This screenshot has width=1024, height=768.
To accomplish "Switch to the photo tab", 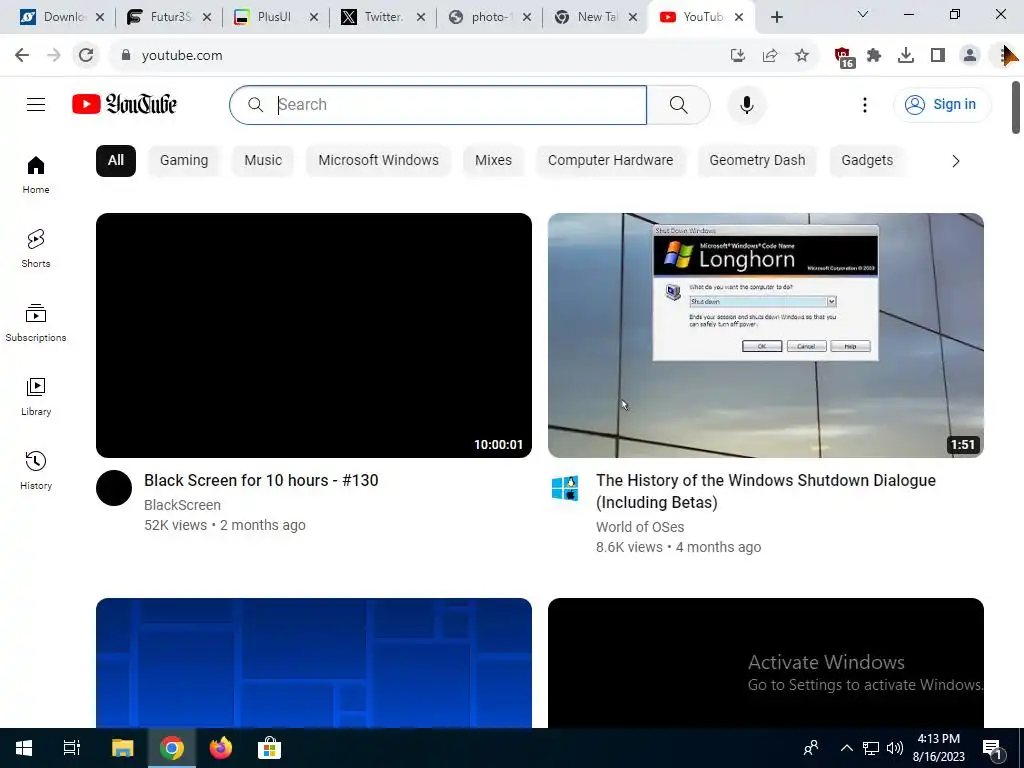I will pyautogui.click(x=489, y=17).
